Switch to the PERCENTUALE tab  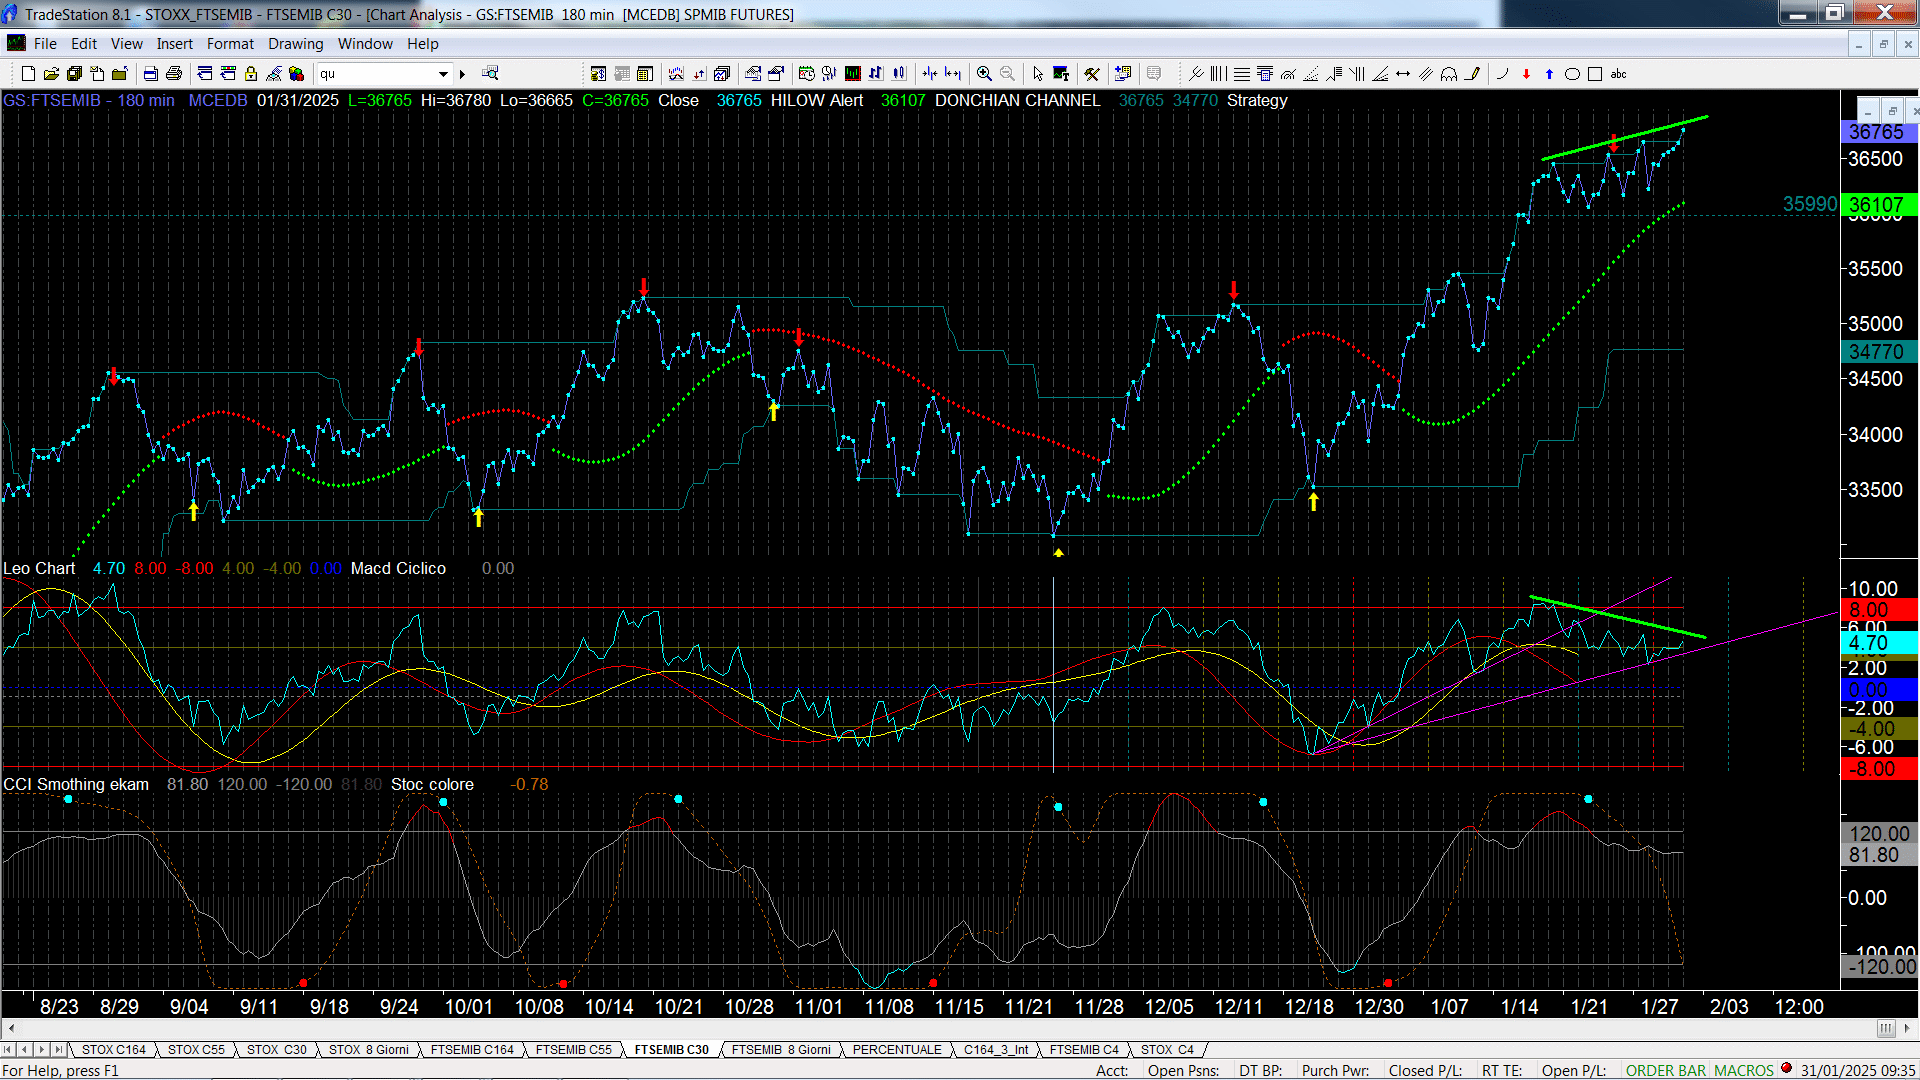(897, 1049)
